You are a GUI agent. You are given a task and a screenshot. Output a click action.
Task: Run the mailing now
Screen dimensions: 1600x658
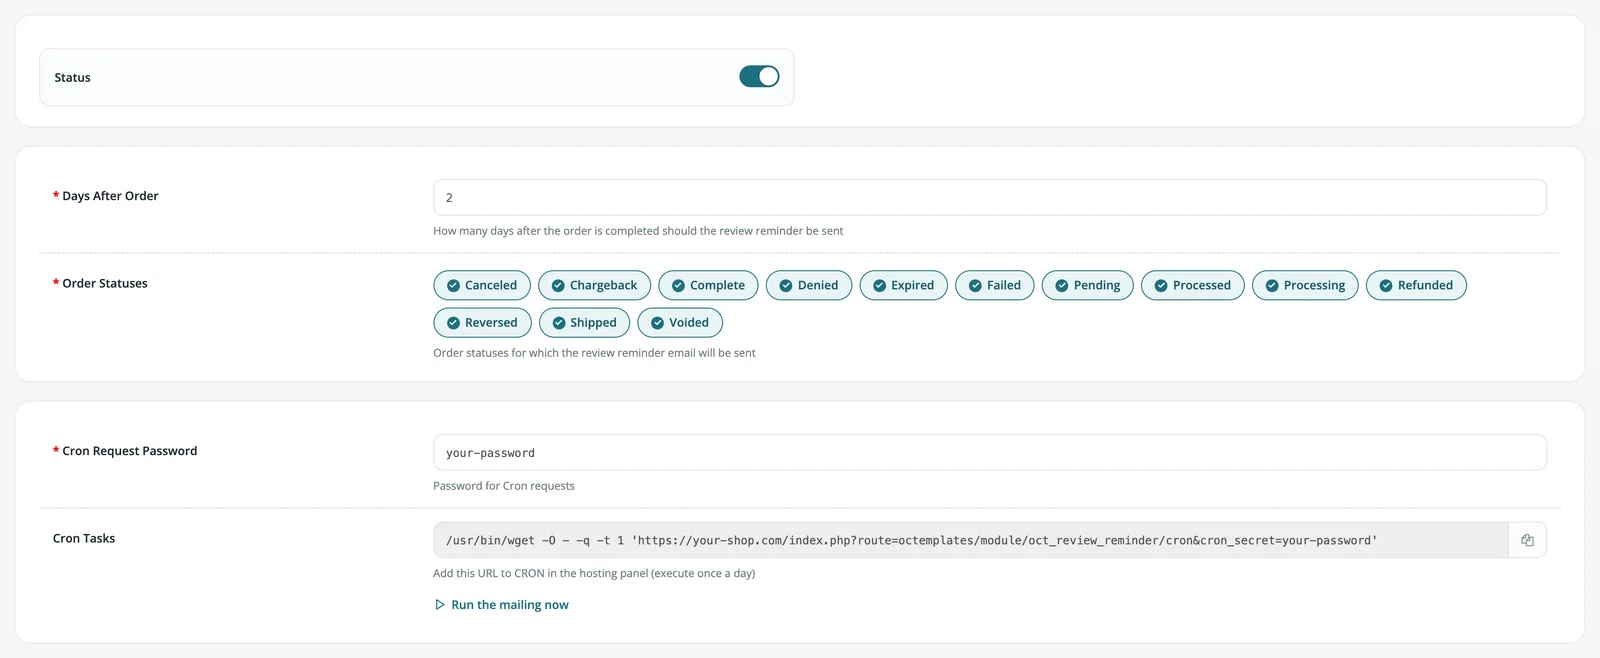pyautogui.click(x=502, y=605)
